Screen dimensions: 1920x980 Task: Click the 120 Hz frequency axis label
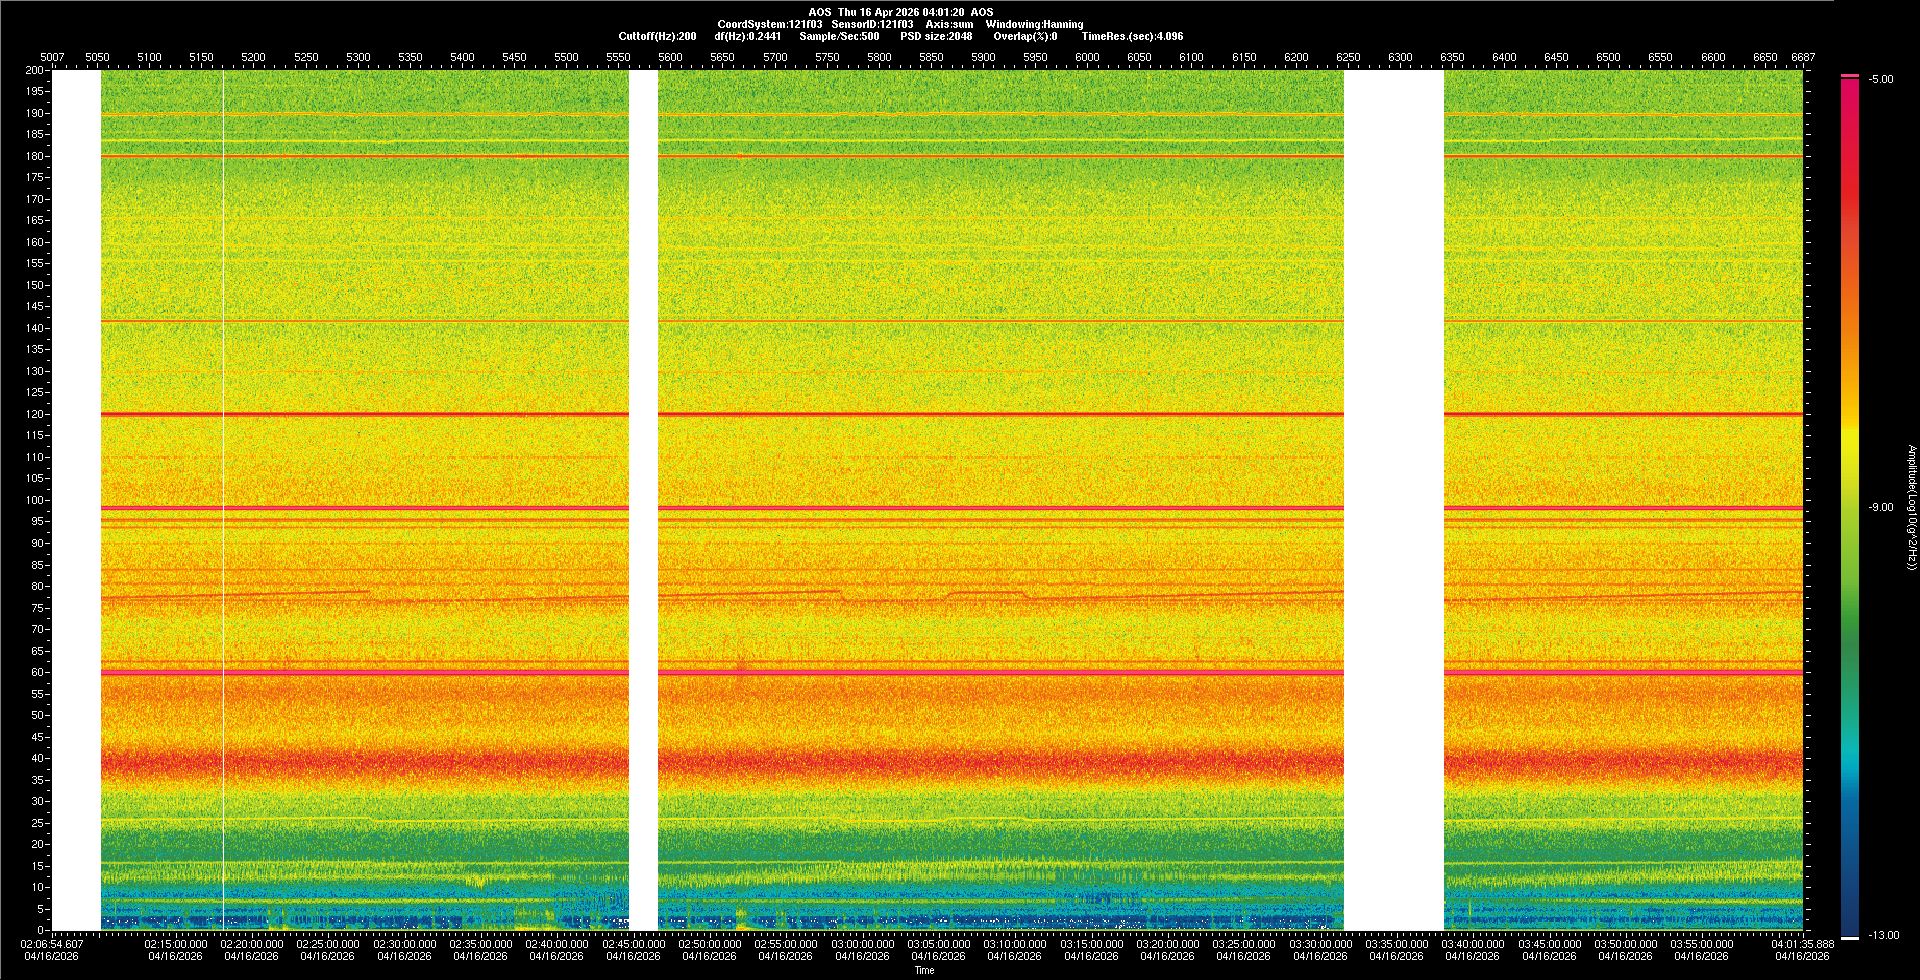click(35, 414)
